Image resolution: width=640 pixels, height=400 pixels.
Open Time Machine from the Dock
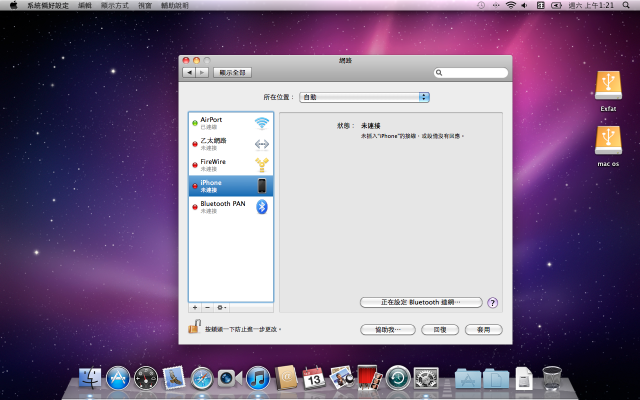pos(398,378)
